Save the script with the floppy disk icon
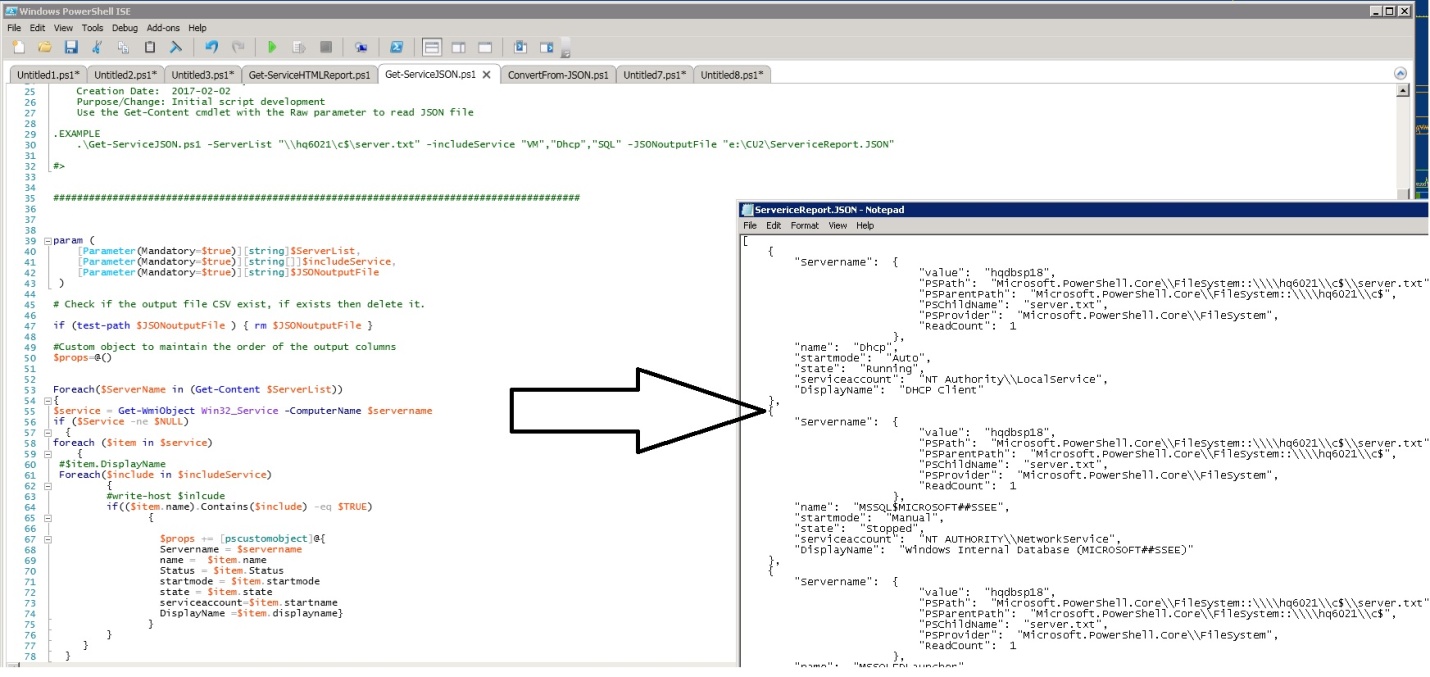Image resolution: width=1430 pixels, height=677 pixels. pos(71,47)
